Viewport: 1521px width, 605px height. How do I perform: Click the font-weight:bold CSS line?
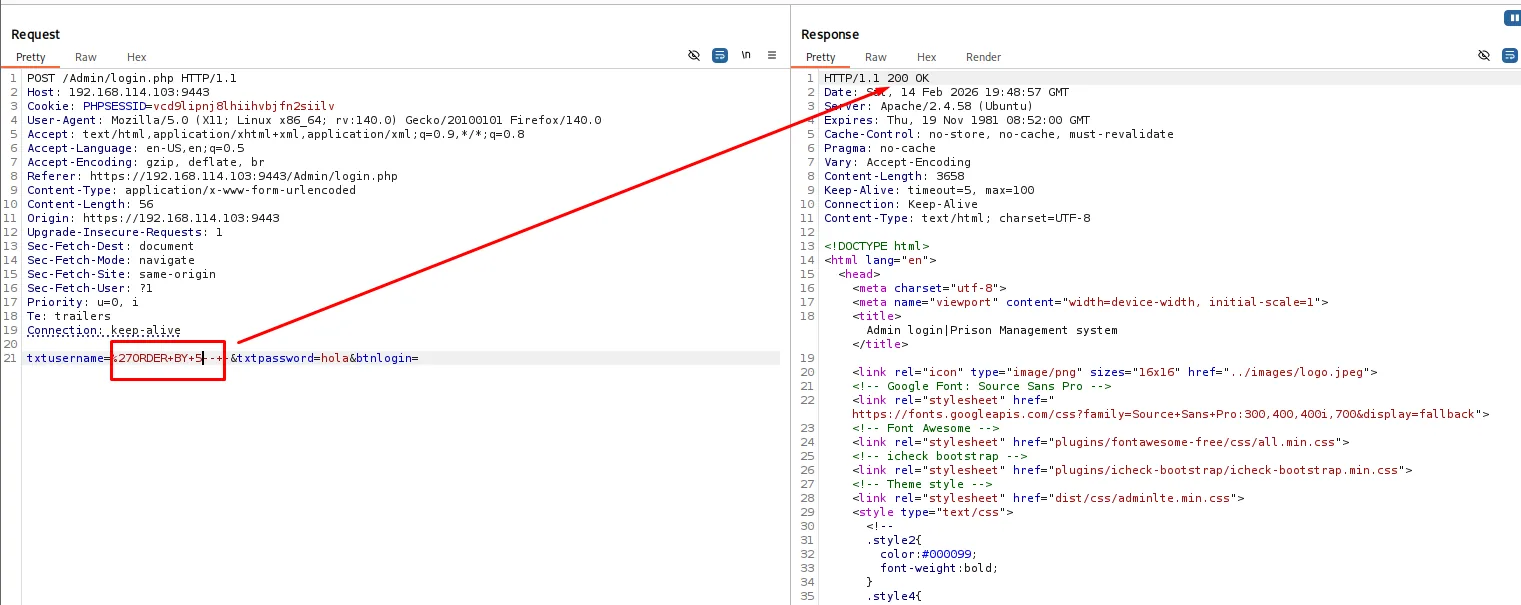[x=939, y=568]
